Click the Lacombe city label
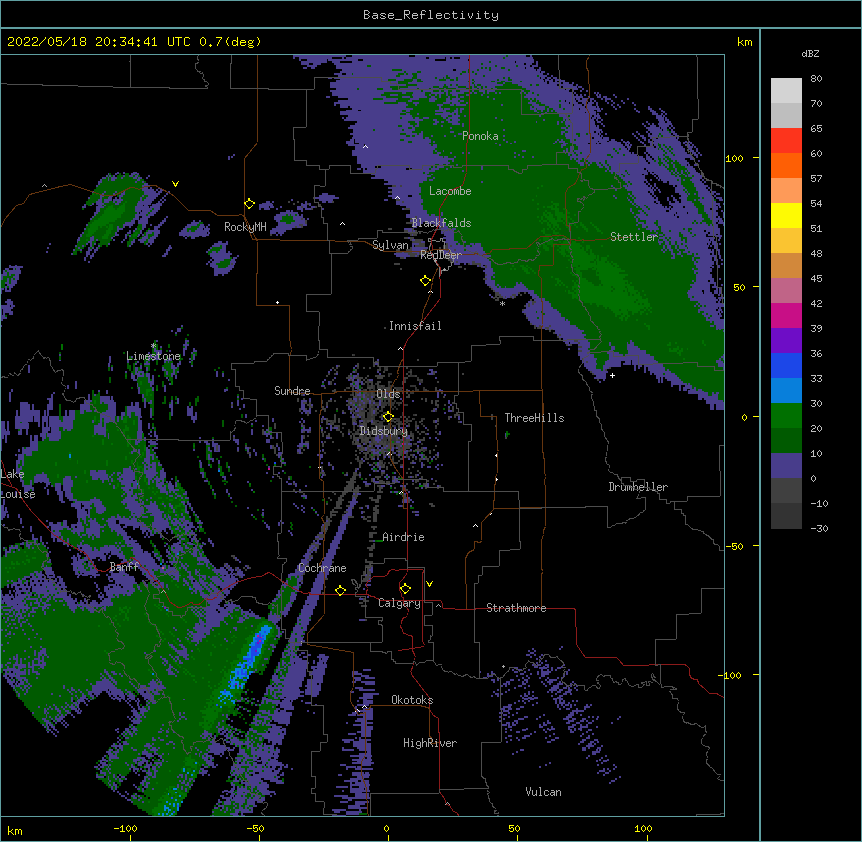The height and width of the screenshot is (842, 862). pos(450,191)
